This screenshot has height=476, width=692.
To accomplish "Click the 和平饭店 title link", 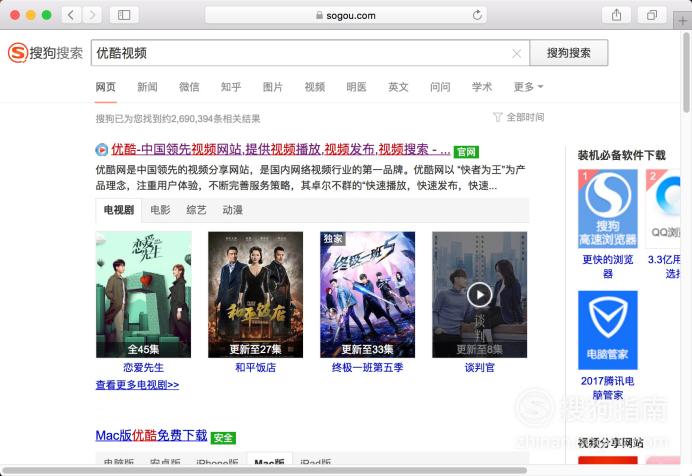I will point(256,367).
